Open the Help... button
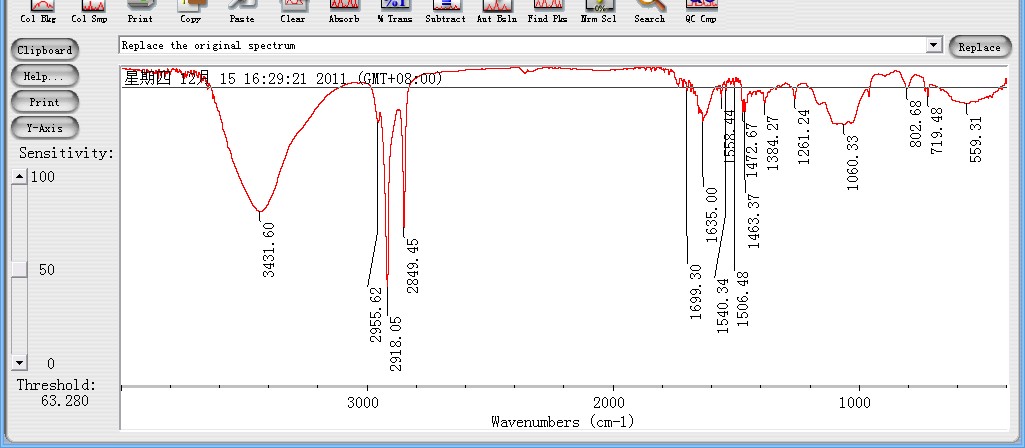The width and height of the screenshot is (1025, 448). point(44,77)
